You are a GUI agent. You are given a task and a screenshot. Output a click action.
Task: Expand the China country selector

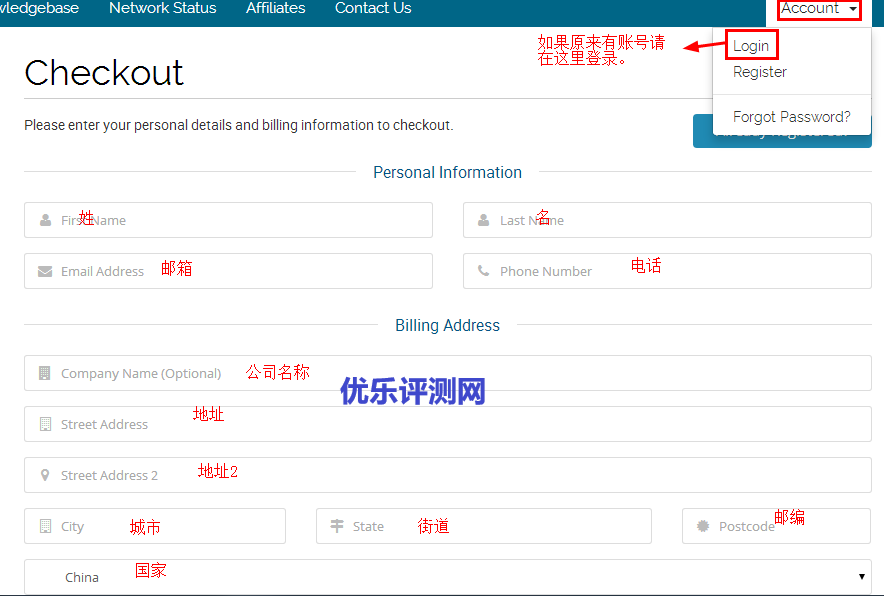click(x=448, y=577)
